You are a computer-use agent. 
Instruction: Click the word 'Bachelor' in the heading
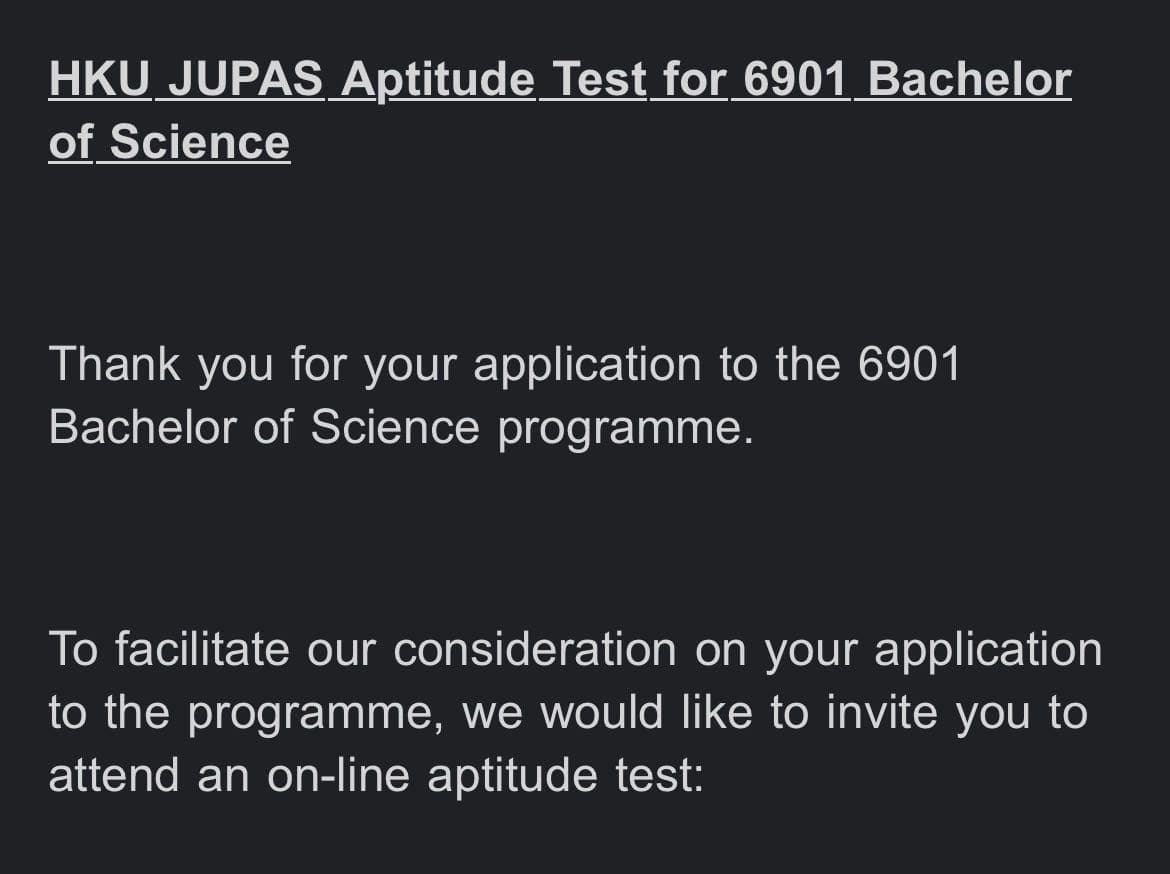(x=970, y=79)
